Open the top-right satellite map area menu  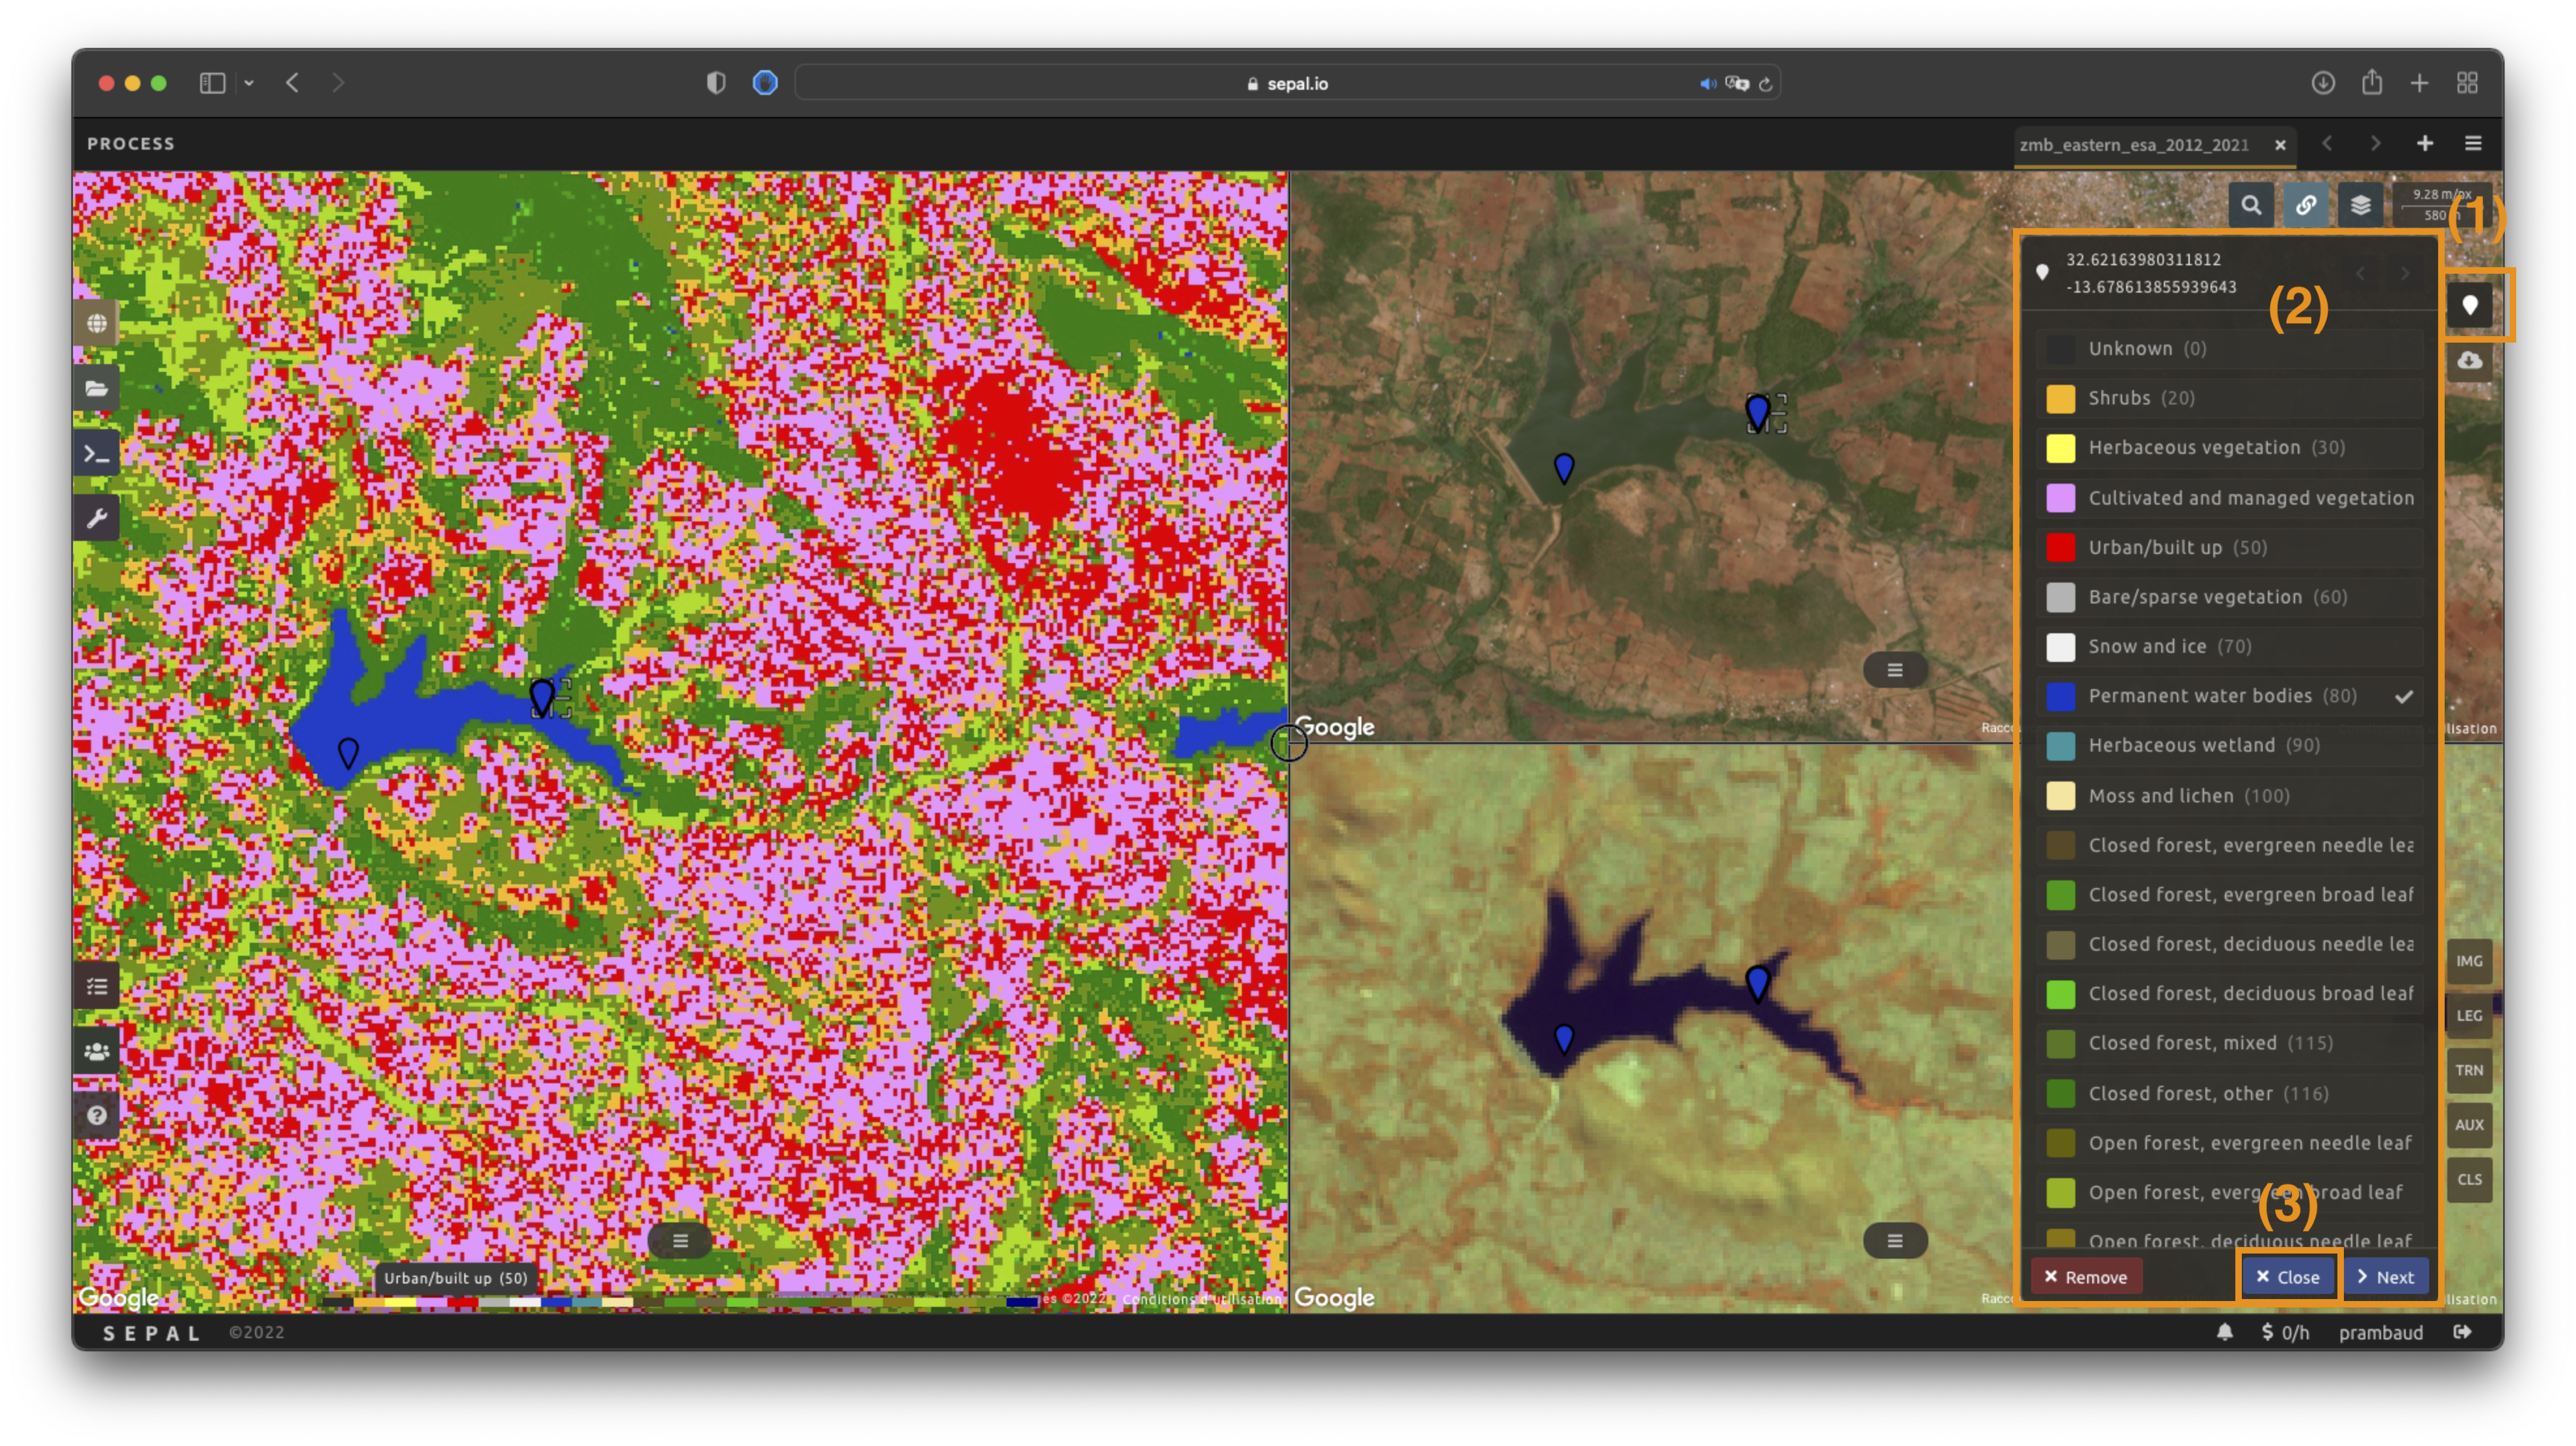(x=1894, y=670)
